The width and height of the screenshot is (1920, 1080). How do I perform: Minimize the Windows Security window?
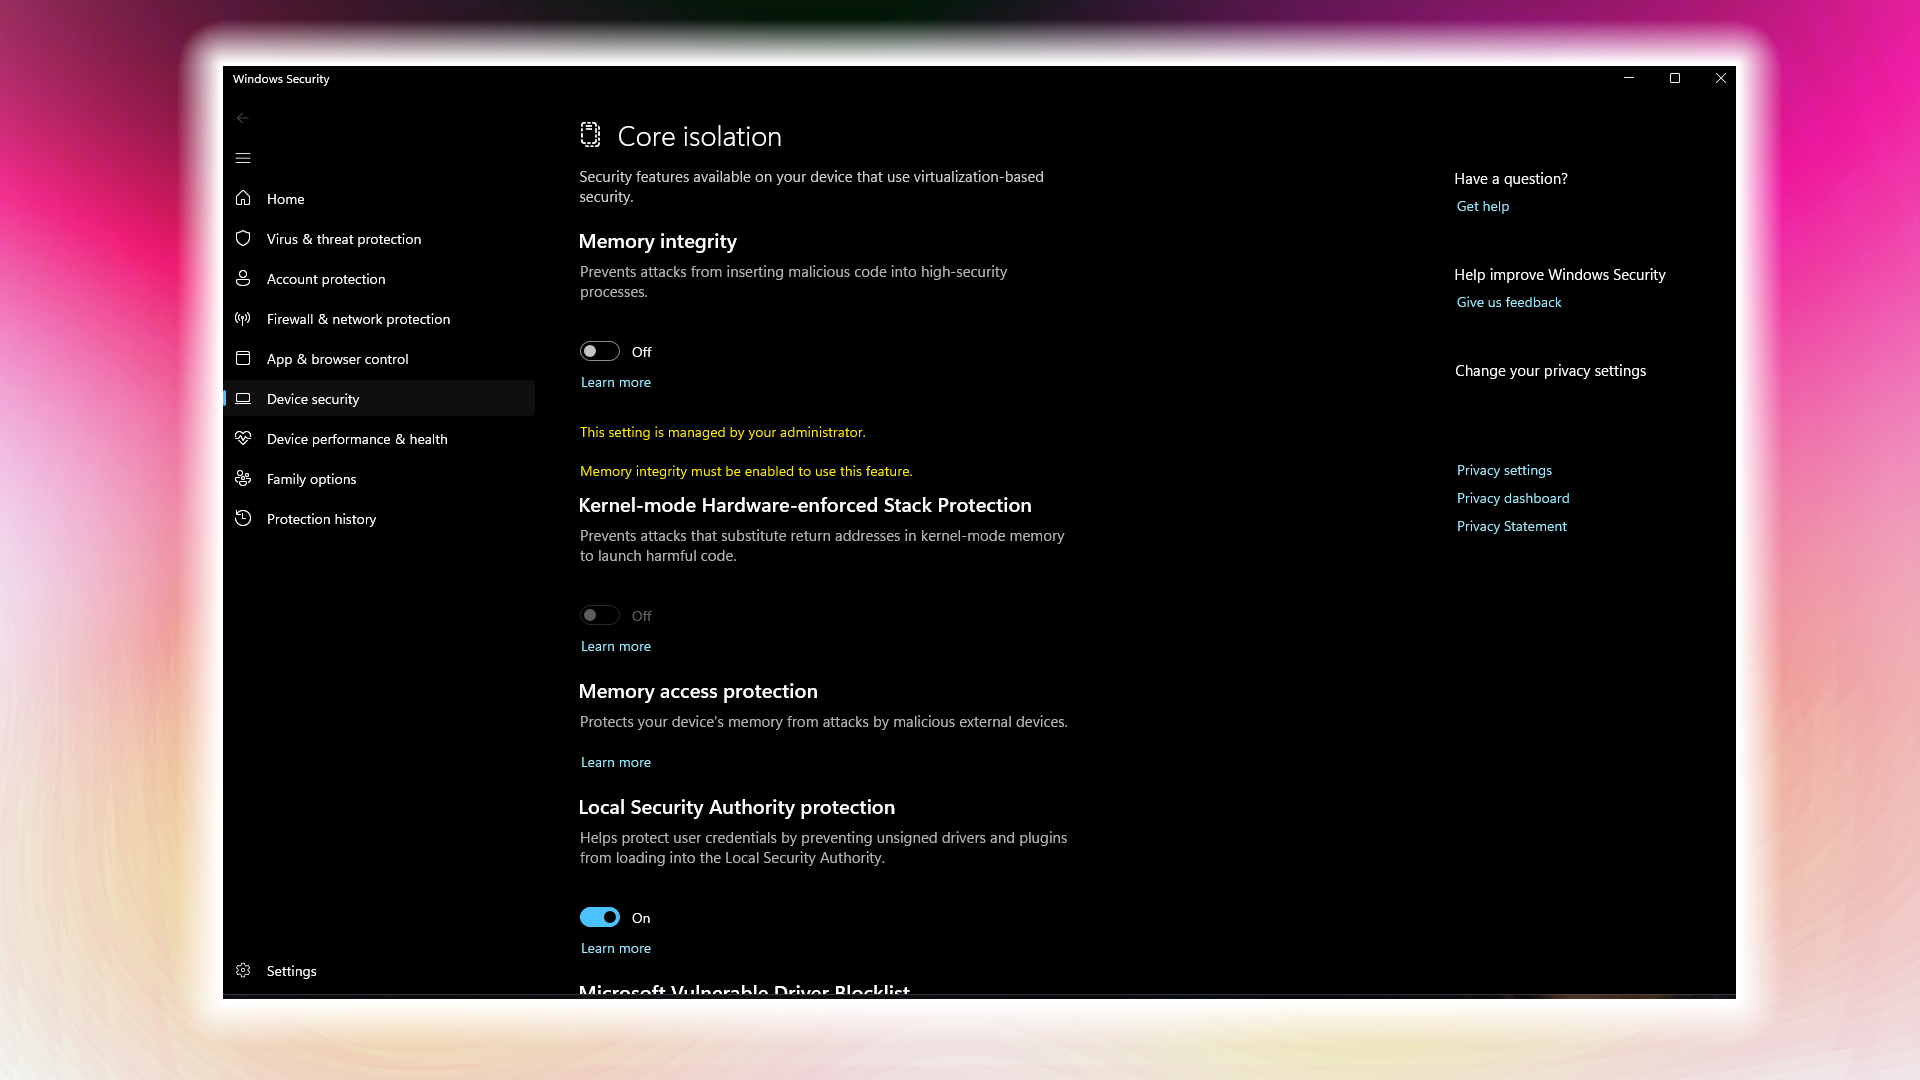1629,78
